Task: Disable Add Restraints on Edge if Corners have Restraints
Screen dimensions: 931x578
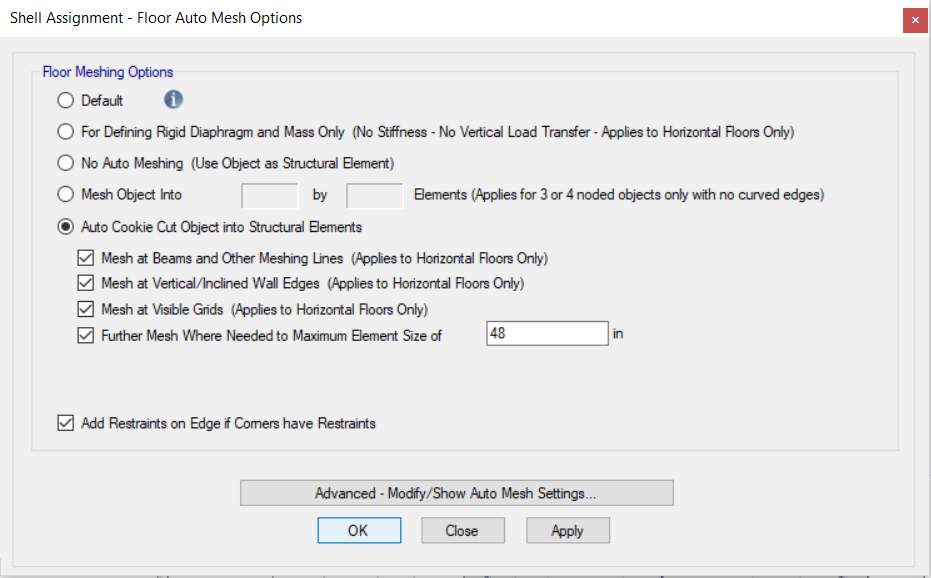Action: 65,423
